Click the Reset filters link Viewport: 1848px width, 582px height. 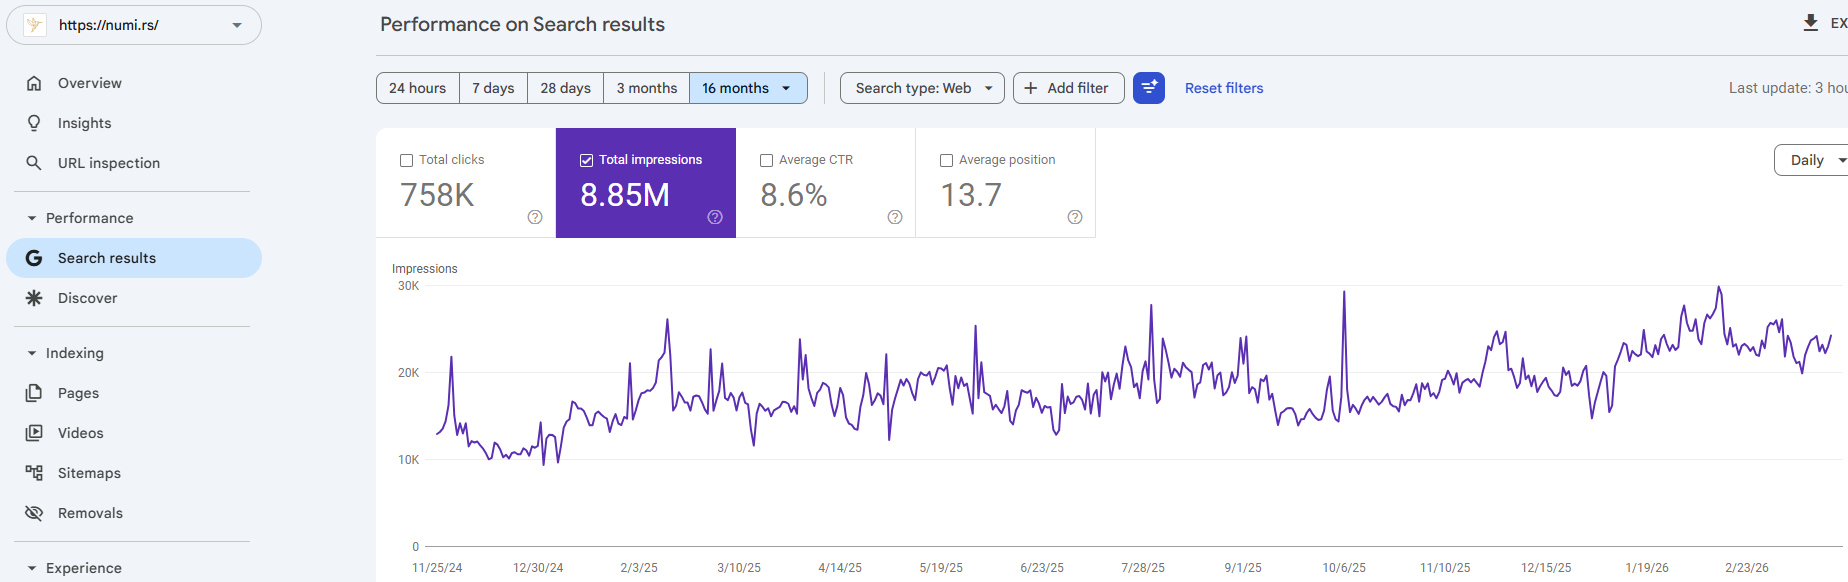pos(1223,88)
